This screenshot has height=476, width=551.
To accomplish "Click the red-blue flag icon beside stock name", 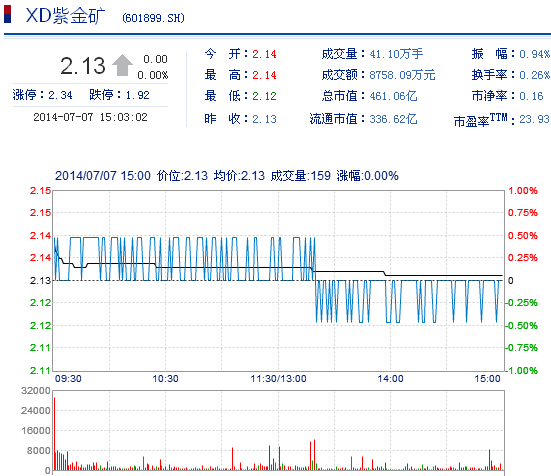I will pyautogui.click(x=7, y=14).
